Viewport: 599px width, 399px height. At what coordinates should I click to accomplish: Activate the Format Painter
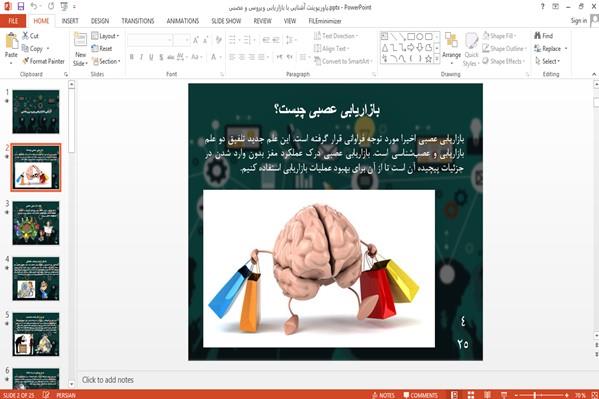(x=43, y=61)
